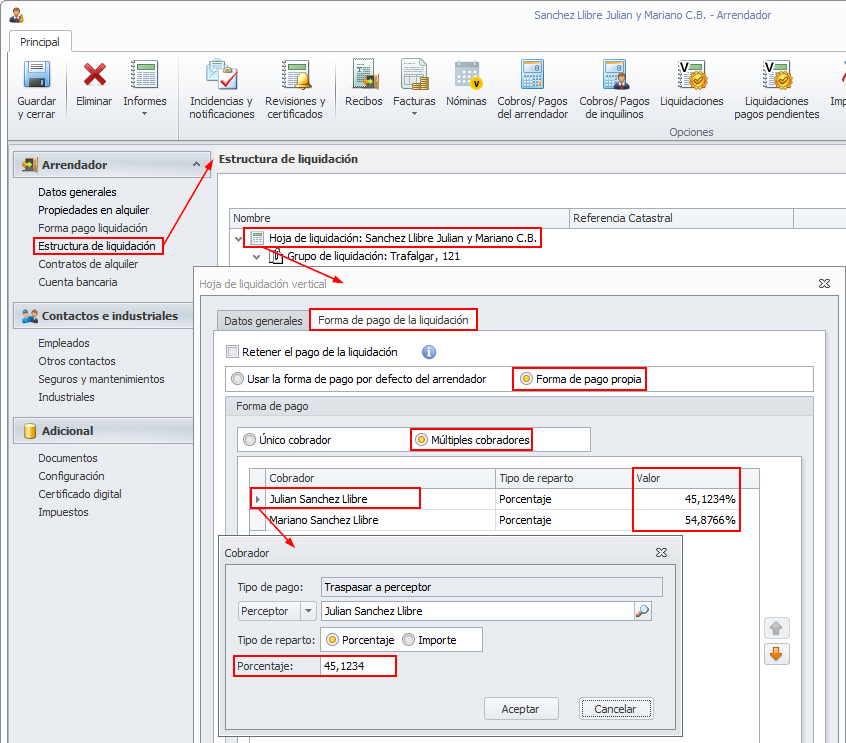
Task: Select the Forma de pago propia radio
Action: [x=526, y=379]
